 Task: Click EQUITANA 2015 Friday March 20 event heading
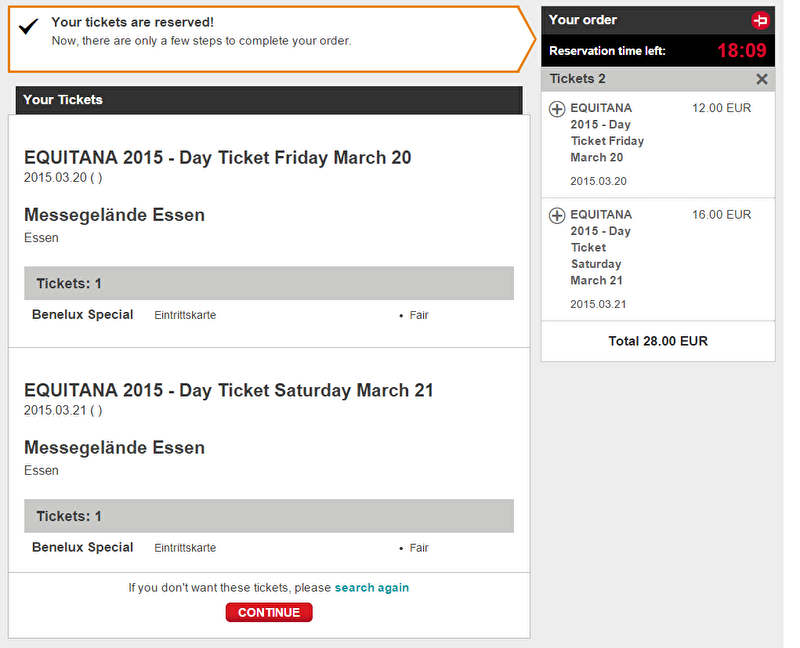pos(217,158)
